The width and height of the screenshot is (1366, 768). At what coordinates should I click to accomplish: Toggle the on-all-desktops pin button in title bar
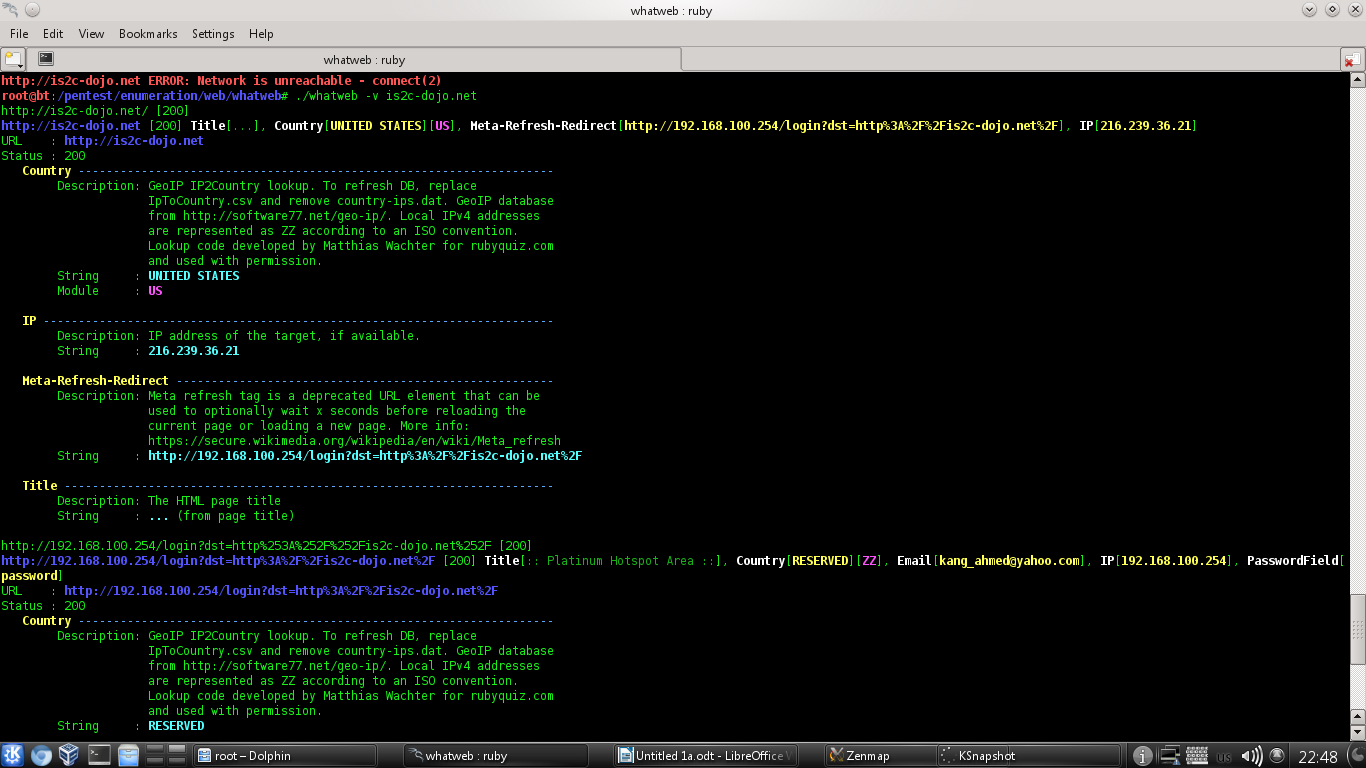pos(31,10)
